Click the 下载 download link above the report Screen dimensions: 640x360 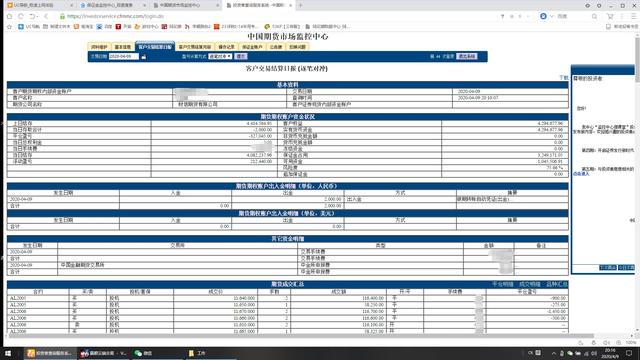(x=564, y=78)
